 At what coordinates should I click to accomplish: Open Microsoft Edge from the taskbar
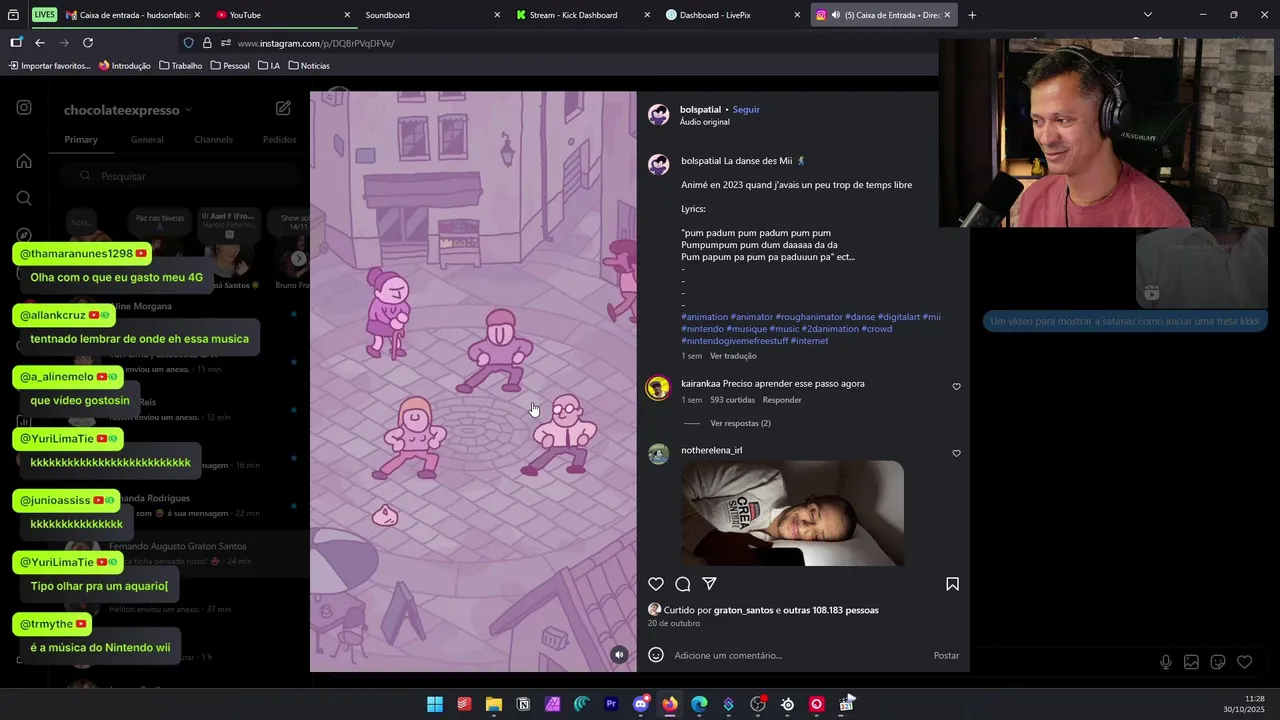[x=699, y=704]
